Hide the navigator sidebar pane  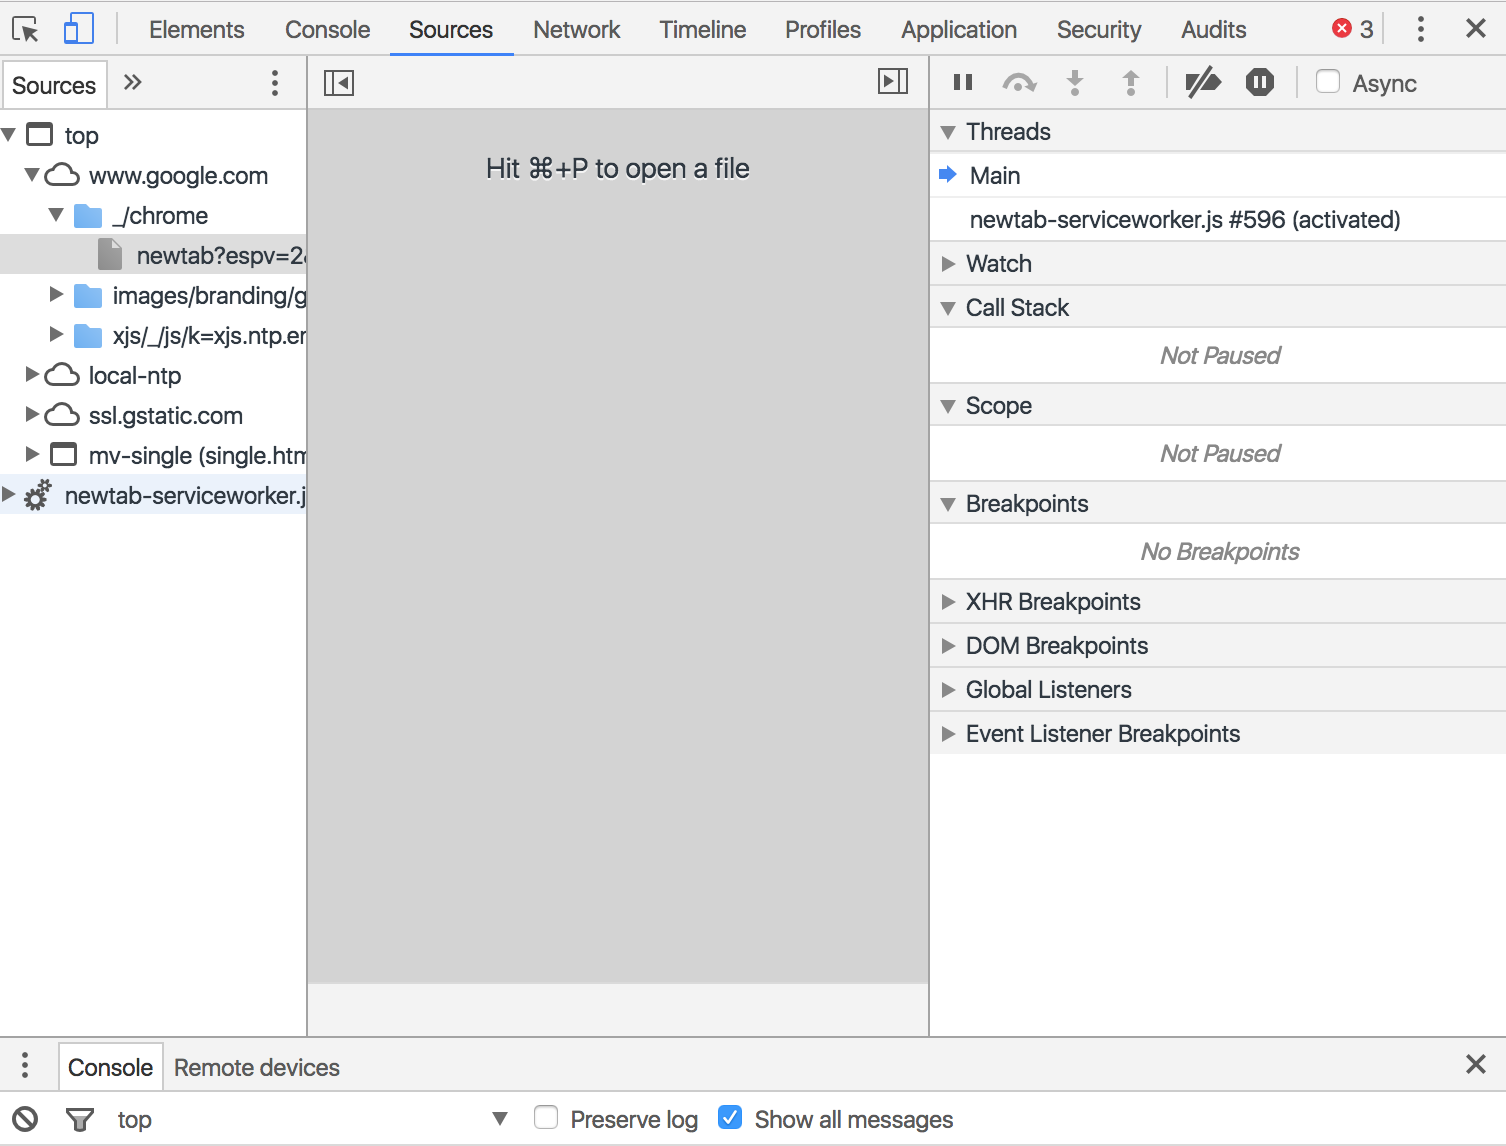pos(339,82)
